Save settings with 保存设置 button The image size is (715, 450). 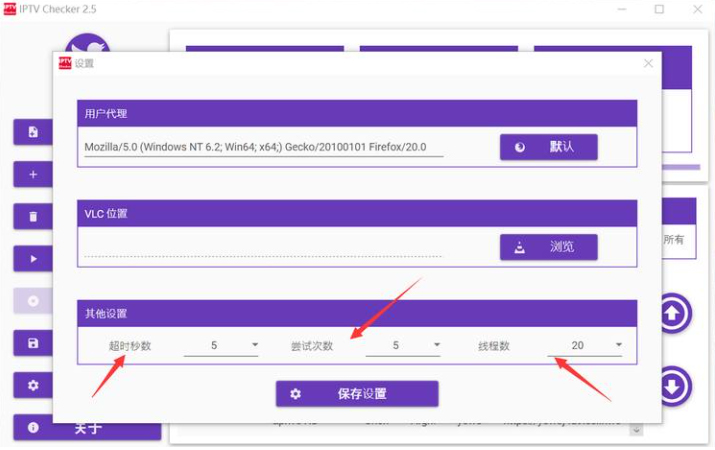(357, 394)
